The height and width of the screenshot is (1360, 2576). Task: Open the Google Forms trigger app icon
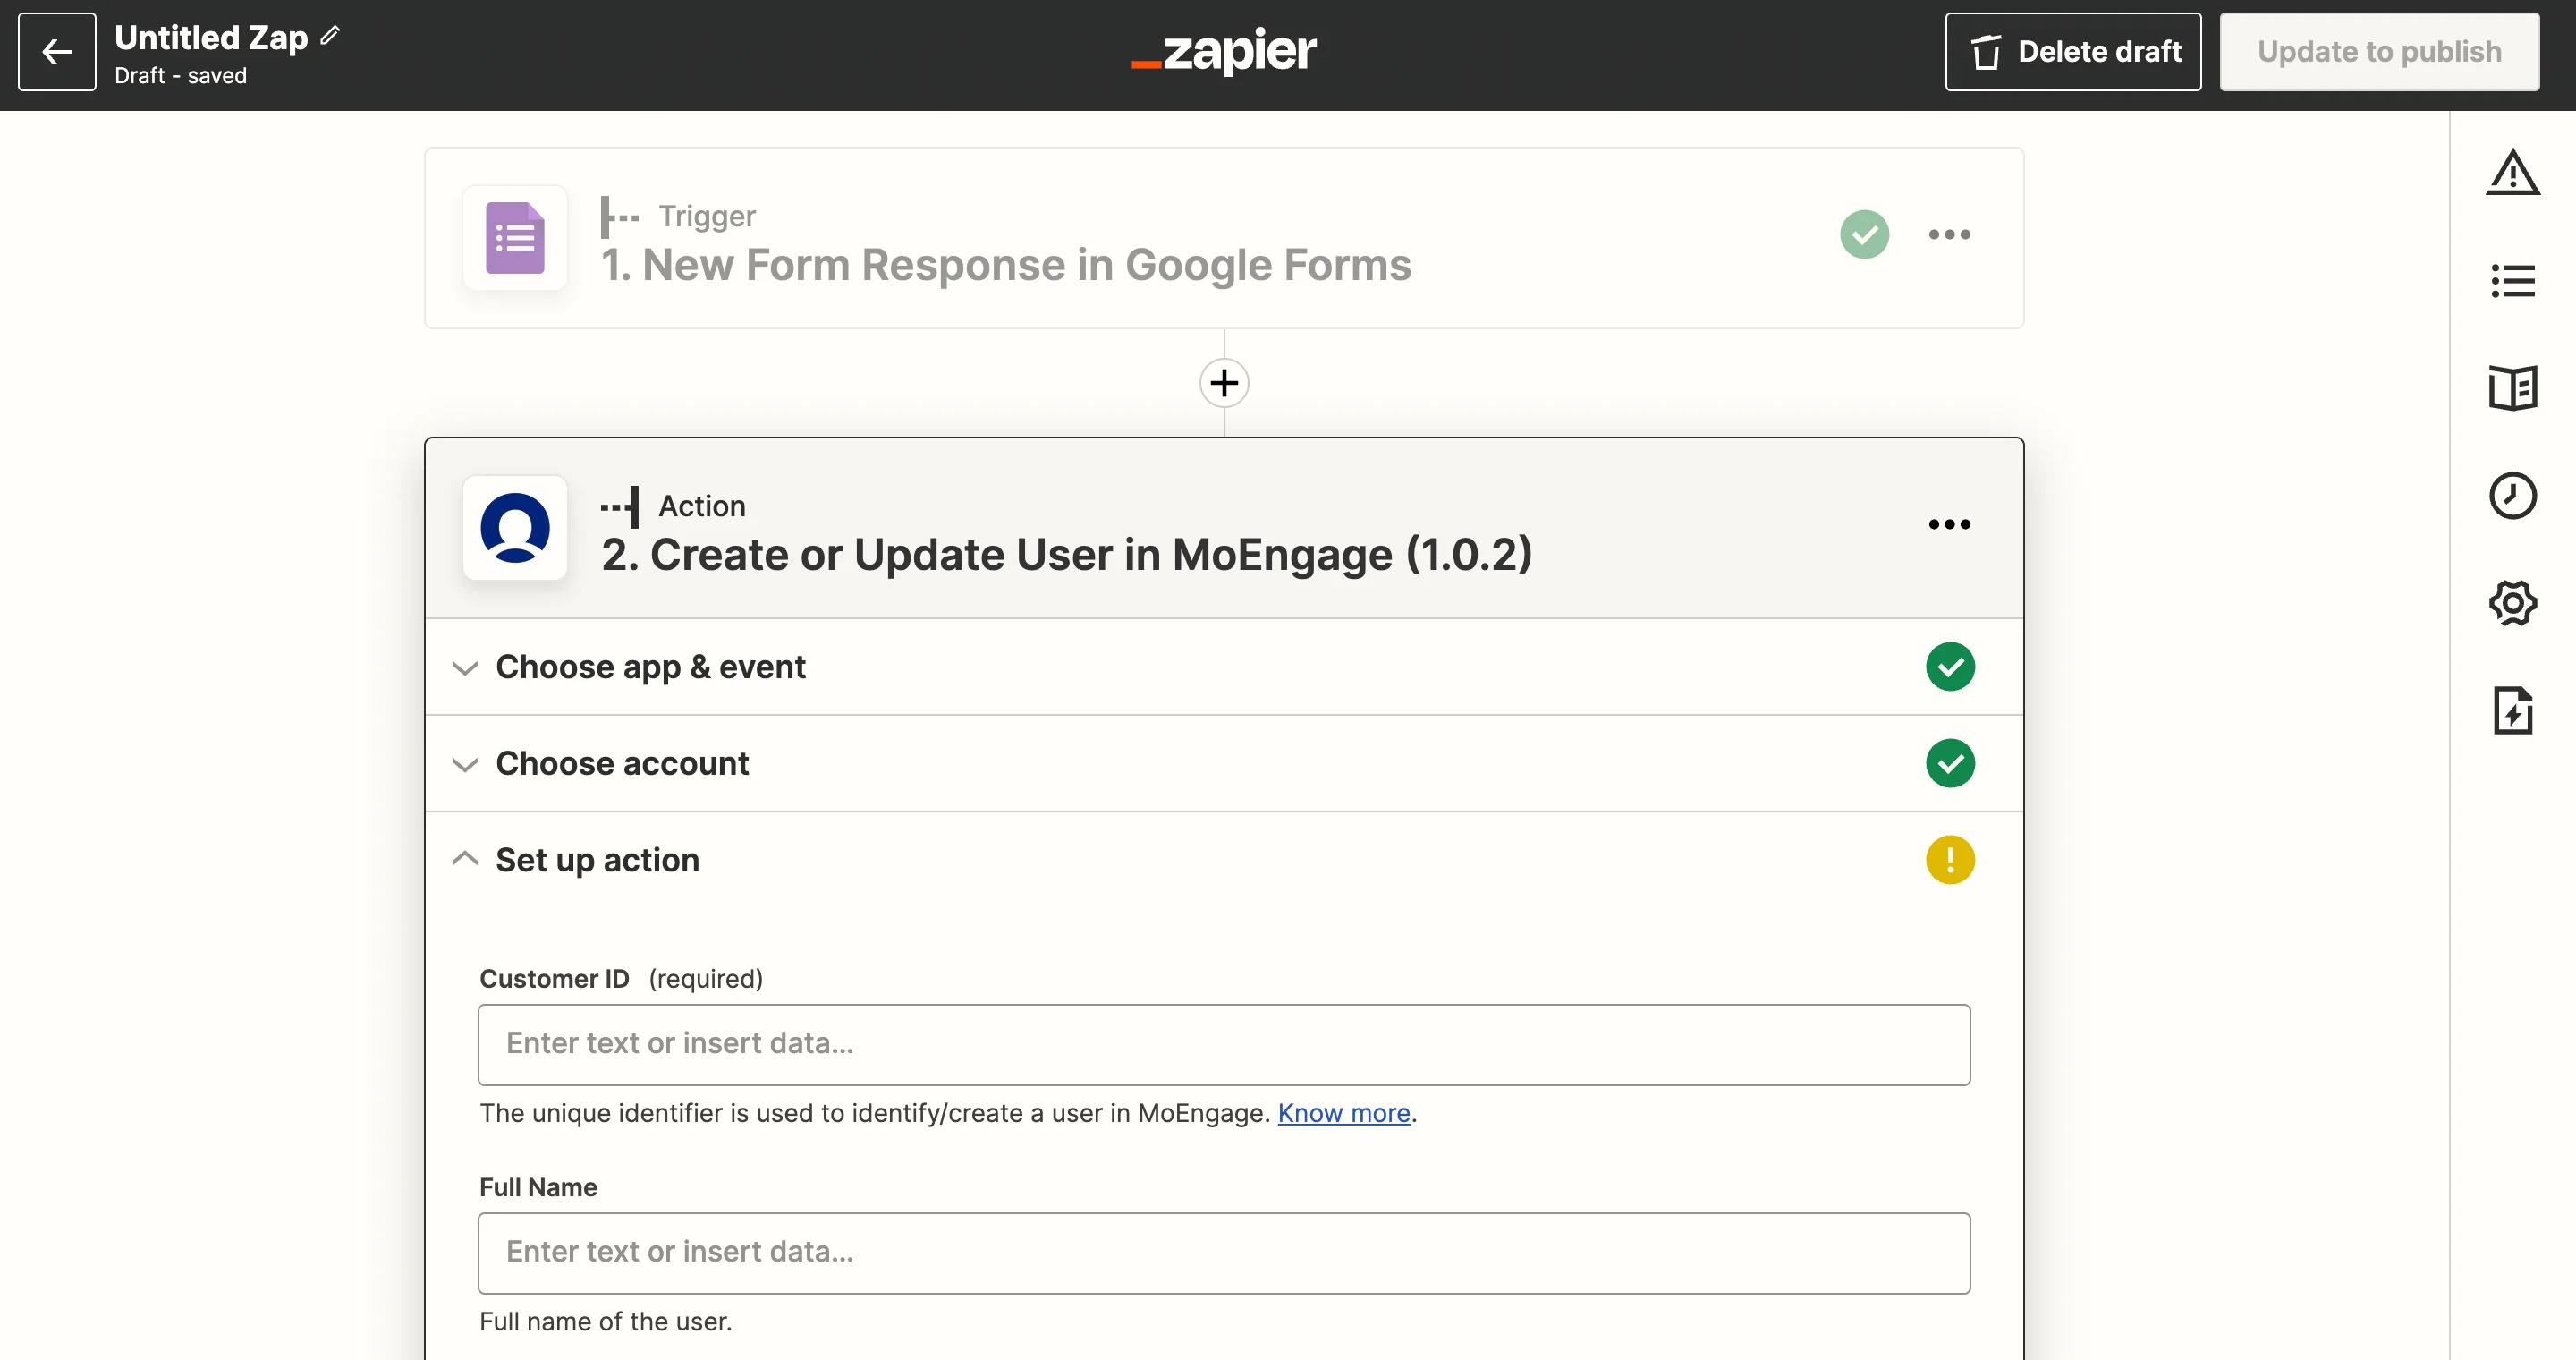click(x=515, y=238)
